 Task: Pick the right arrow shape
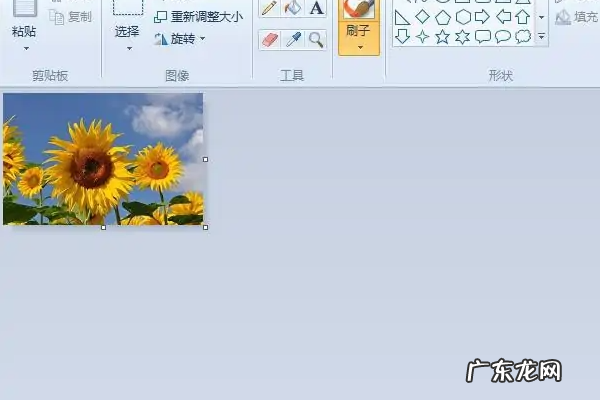click(482, 17)
